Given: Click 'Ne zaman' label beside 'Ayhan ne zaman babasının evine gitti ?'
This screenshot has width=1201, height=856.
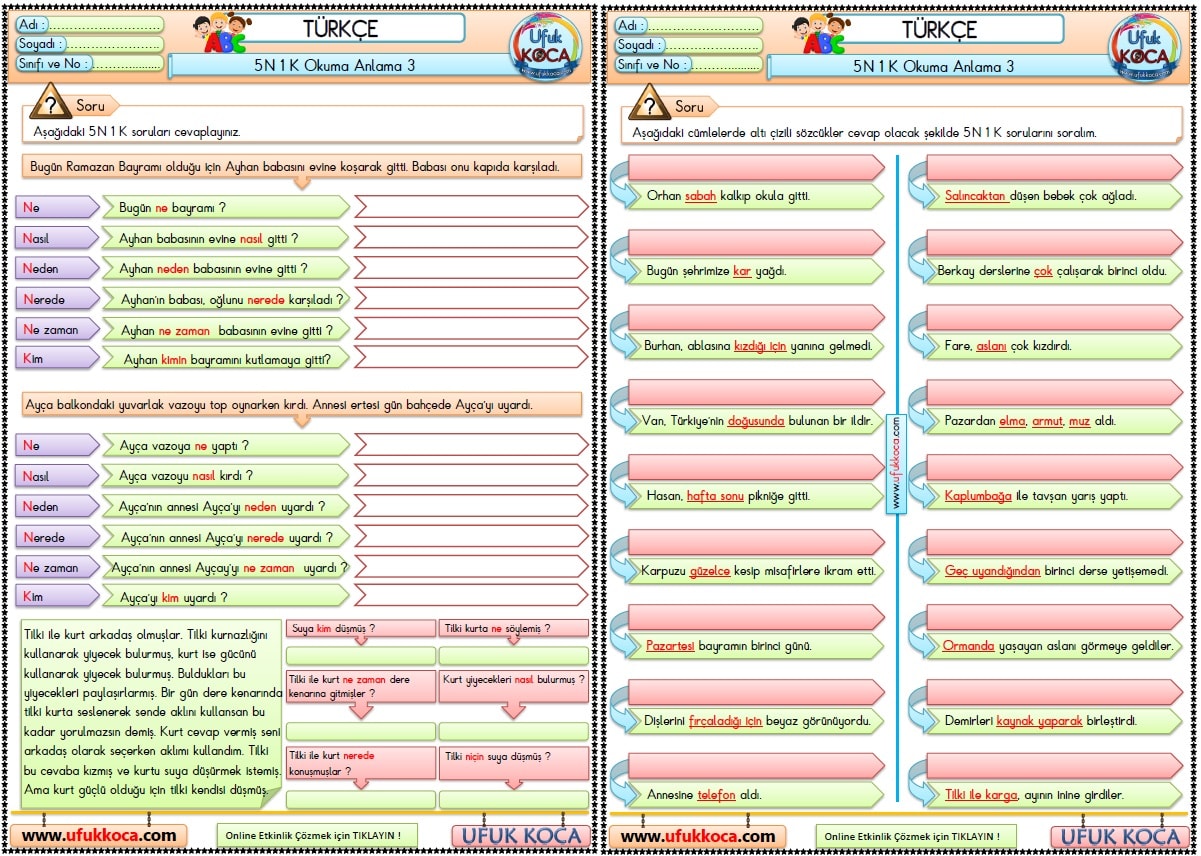Looking at the screenshot, I should click(x=58, y=329).
